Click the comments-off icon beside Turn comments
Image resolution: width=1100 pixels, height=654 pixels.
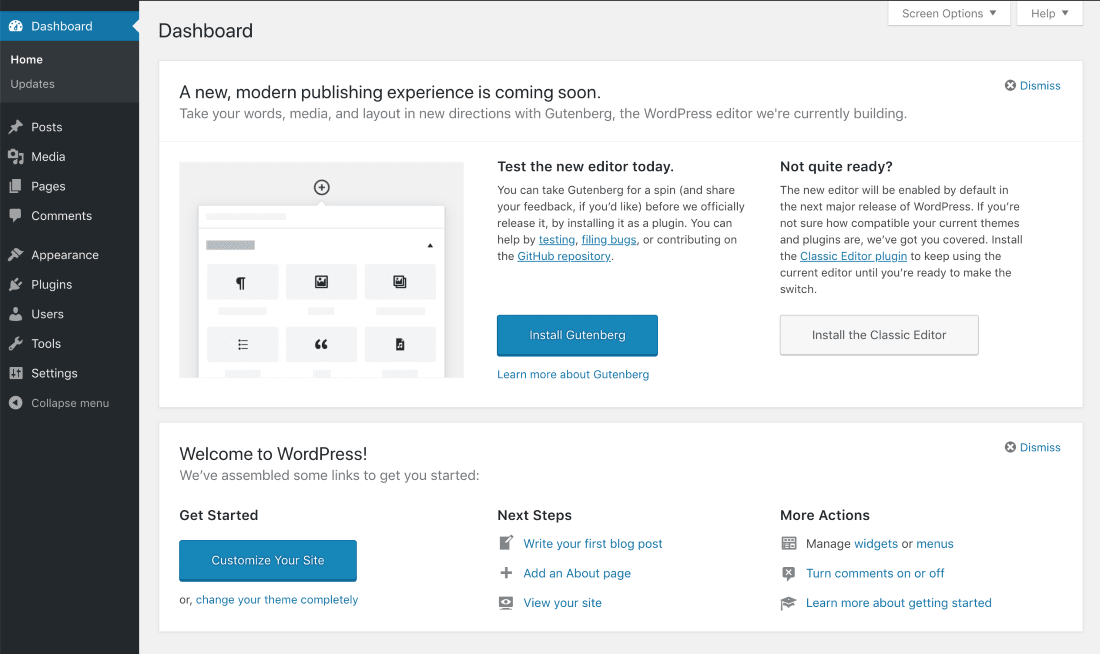tap(789, 573)
